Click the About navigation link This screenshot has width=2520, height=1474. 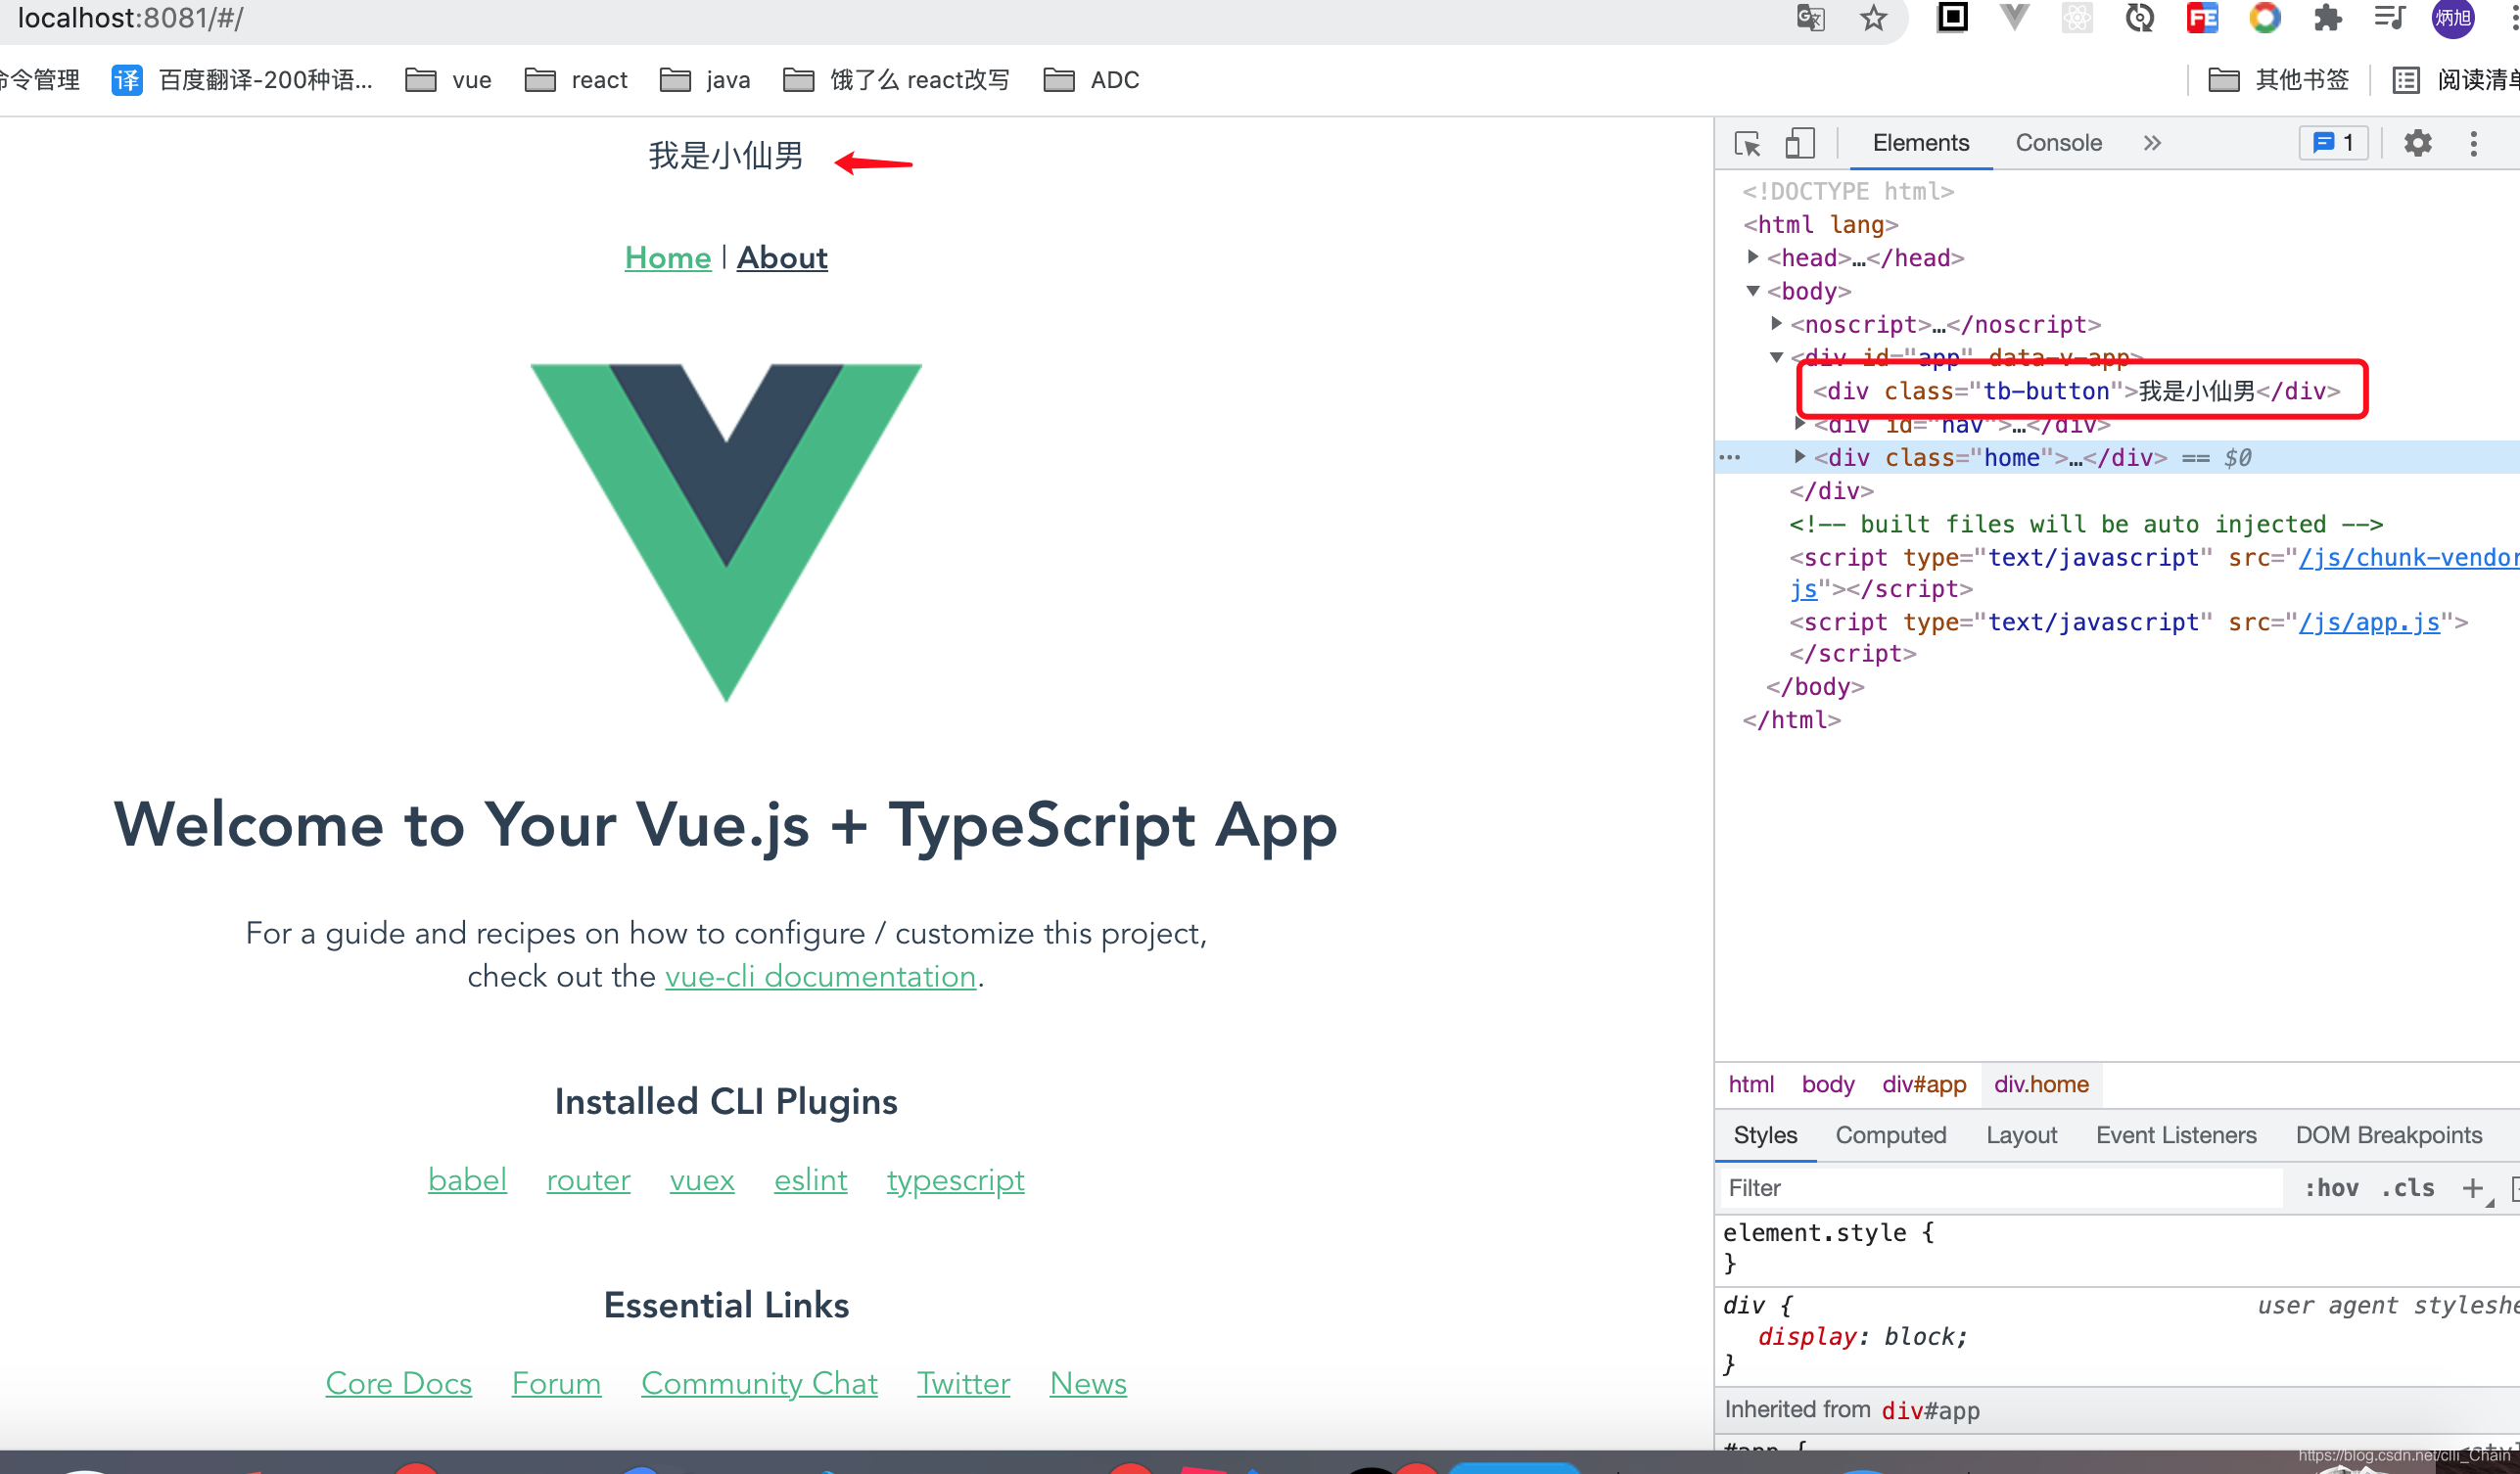click(x=782, y=258)
